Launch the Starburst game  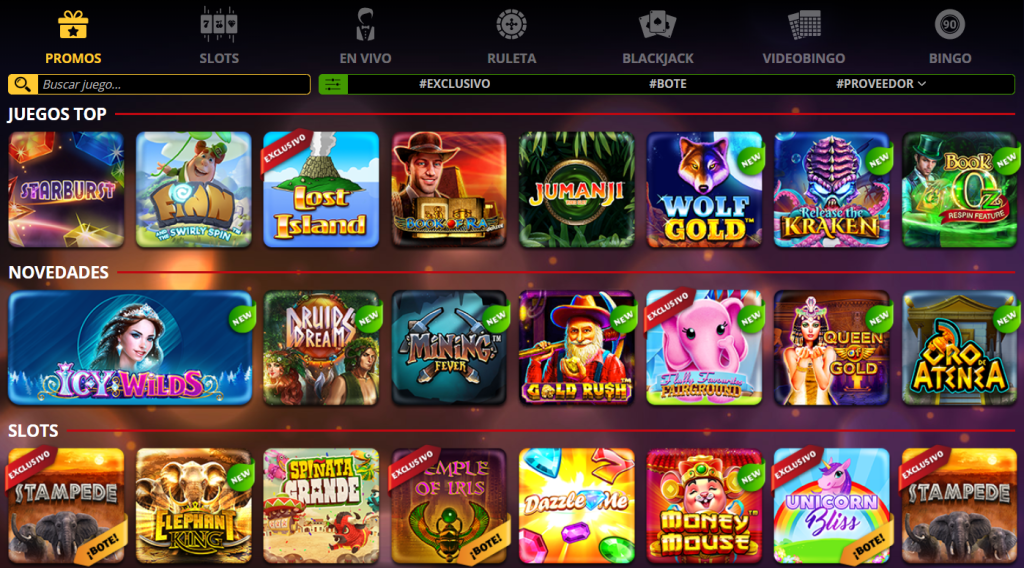pyautogui.click(x=66, y=189)
